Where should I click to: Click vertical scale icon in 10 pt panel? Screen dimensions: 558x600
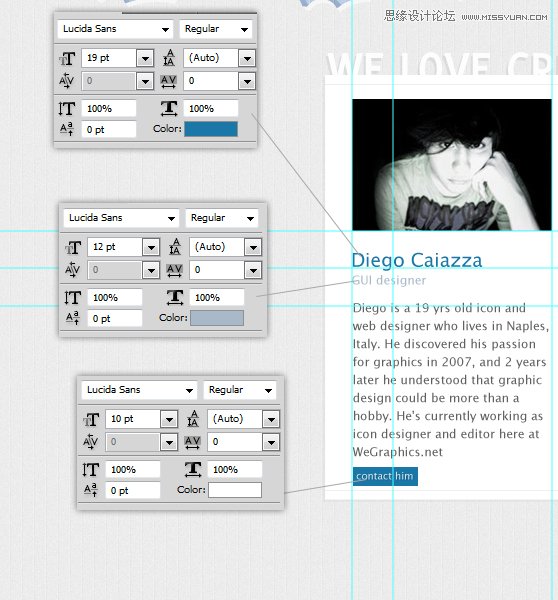pyautogui.click(x=91, y=470)
